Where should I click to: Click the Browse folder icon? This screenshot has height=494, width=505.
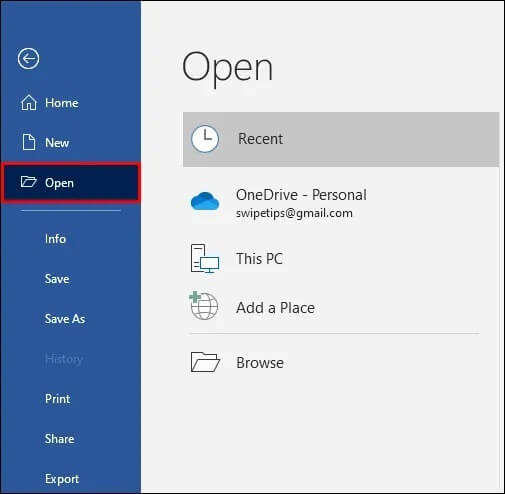tap(205, 362)
